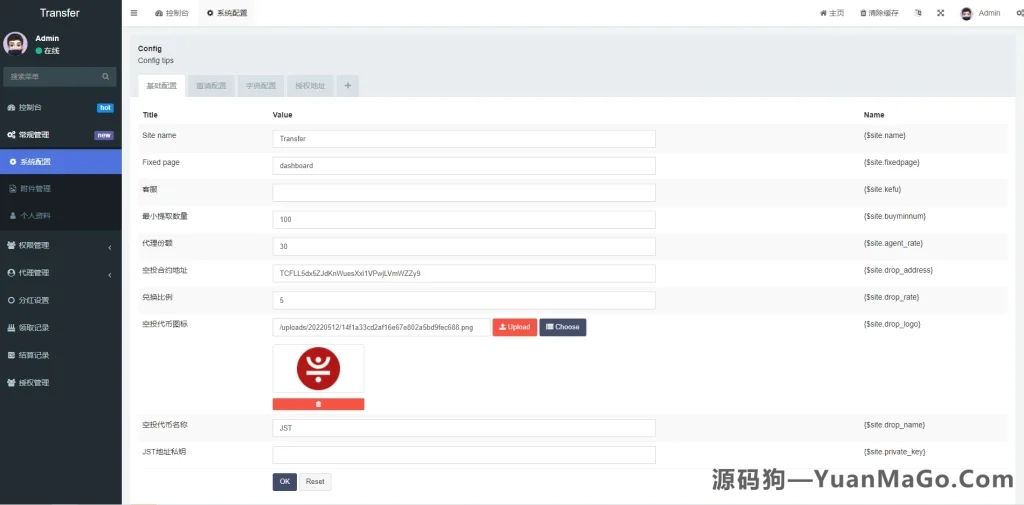
Task: Click the new badge beside 常规管理
Action: tap(104, 135)
